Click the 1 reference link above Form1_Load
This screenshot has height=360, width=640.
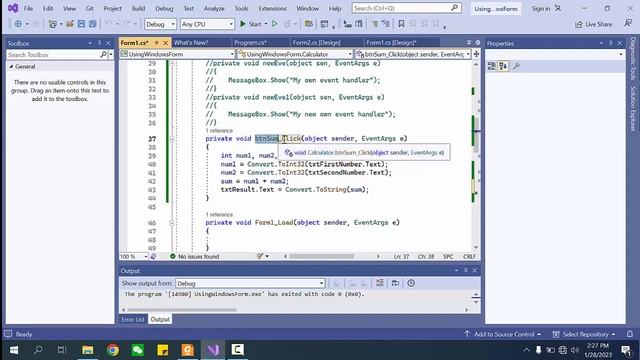click(x=219, y=214)
